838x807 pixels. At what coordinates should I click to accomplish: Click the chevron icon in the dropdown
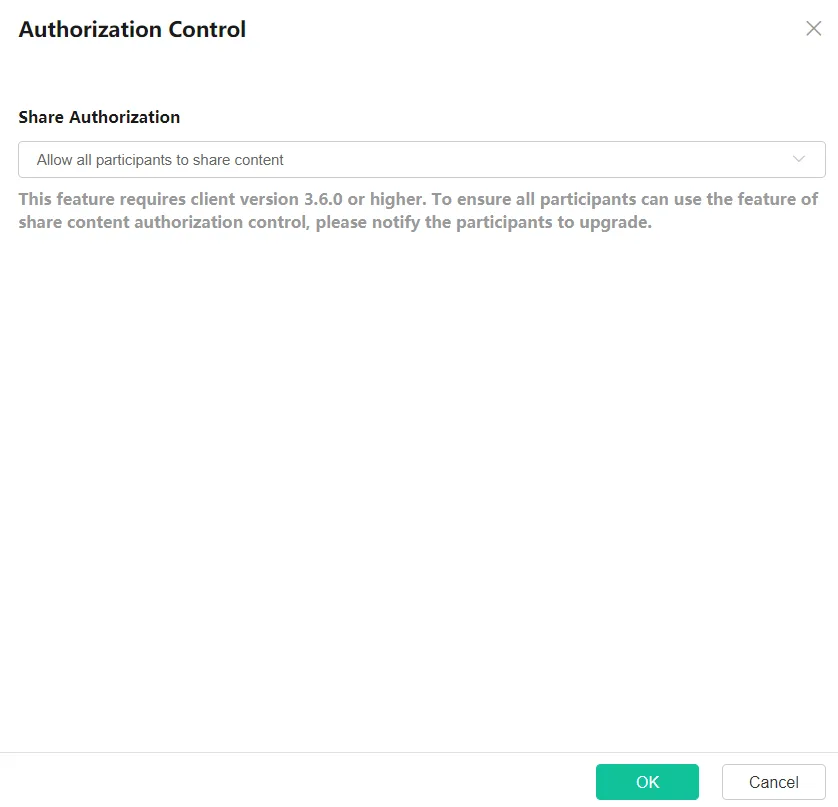(799, 159)
